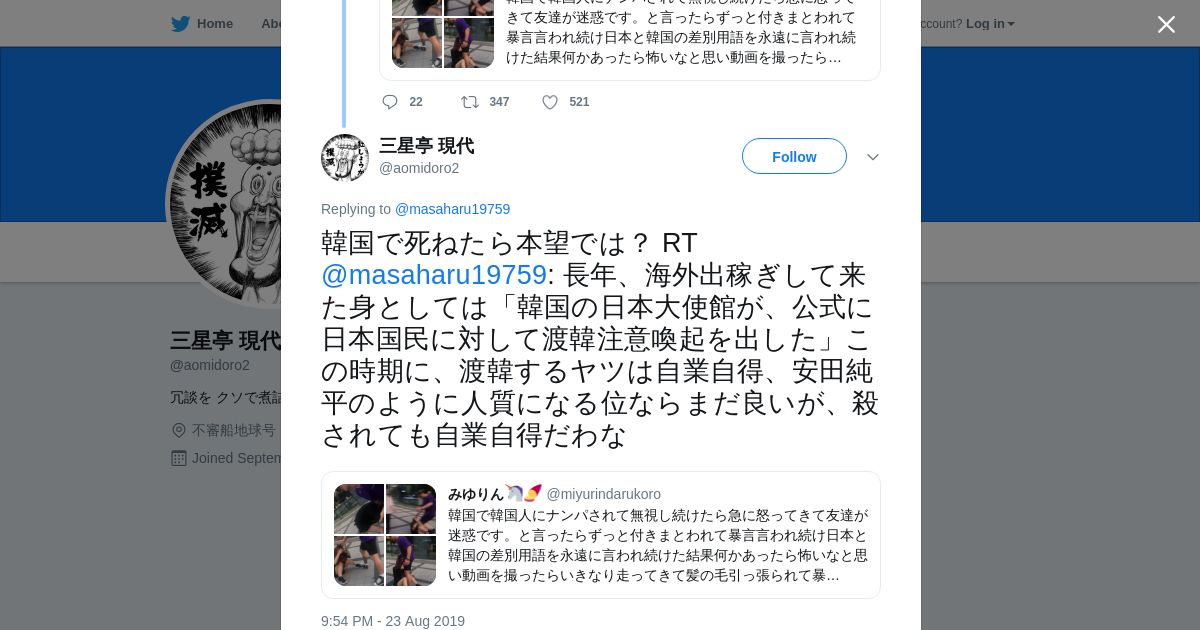This screenshot has height=630, width=1200.
Task: Click the reply speech bubble icon
Action: [x=390, y=102]
